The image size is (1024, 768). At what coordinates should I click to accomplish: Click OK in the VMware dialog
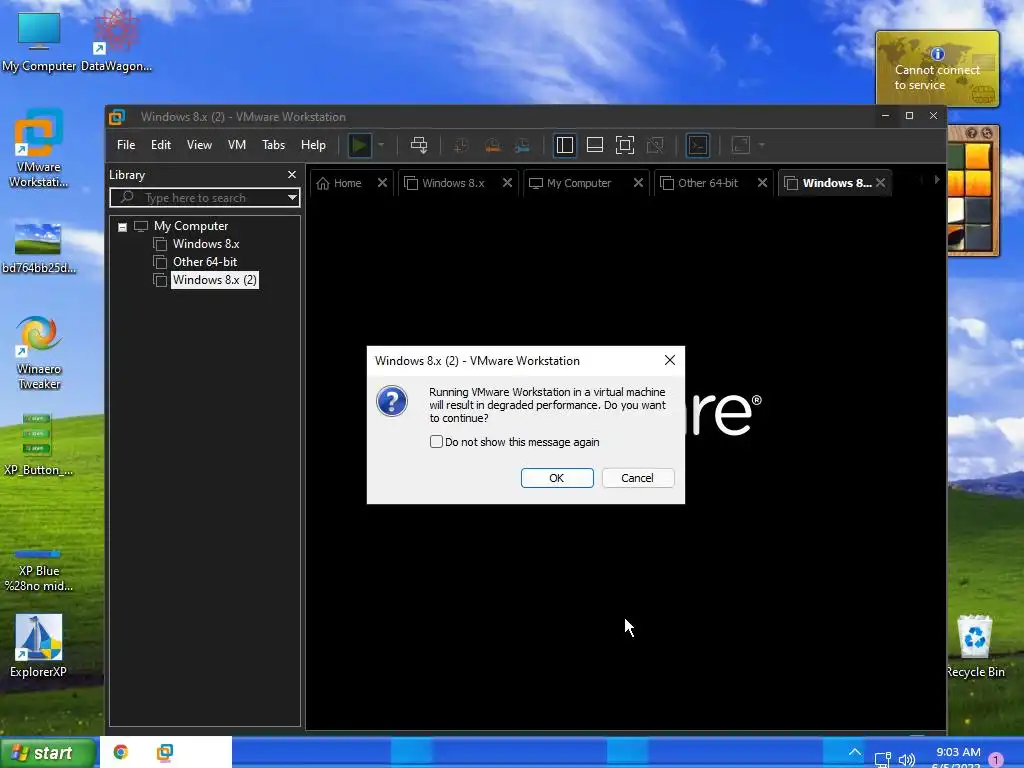(557, 478)
